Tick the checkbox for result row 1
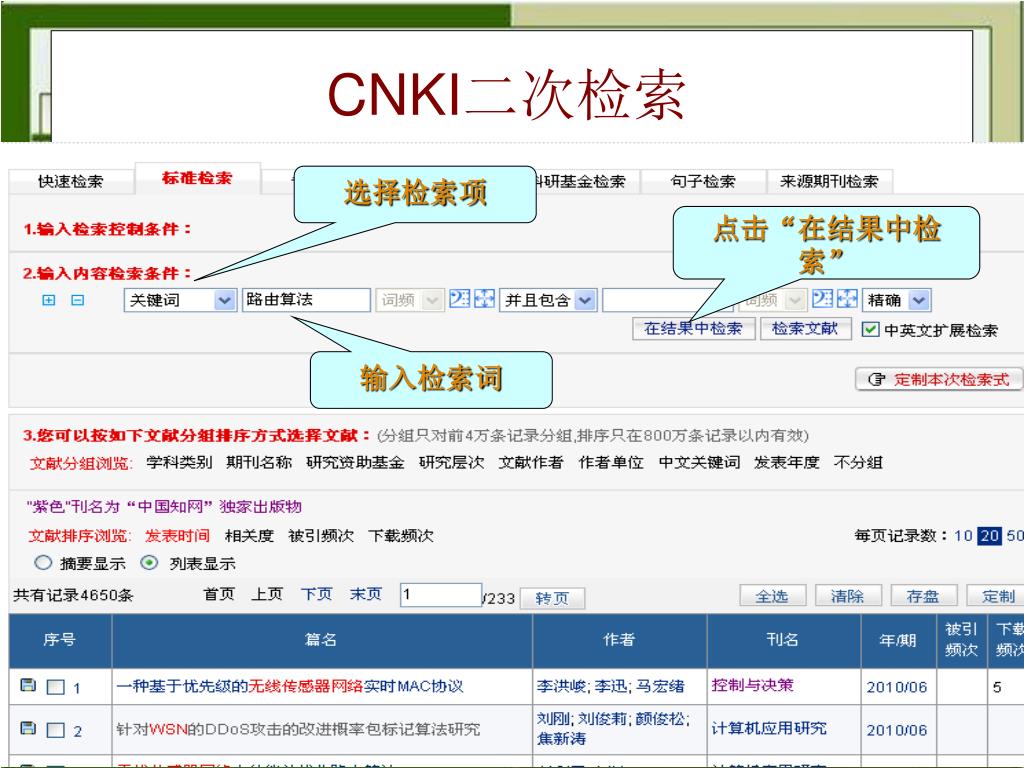The height and width of the screenshot is (768, 1024). coord(56,687)
